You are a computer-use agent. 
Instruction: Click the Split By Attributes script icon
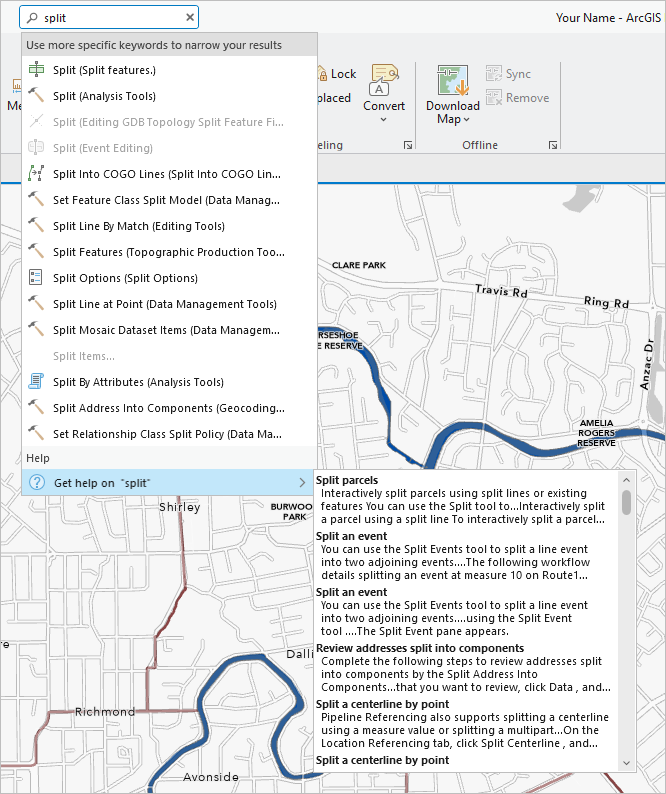click(37, 382)
